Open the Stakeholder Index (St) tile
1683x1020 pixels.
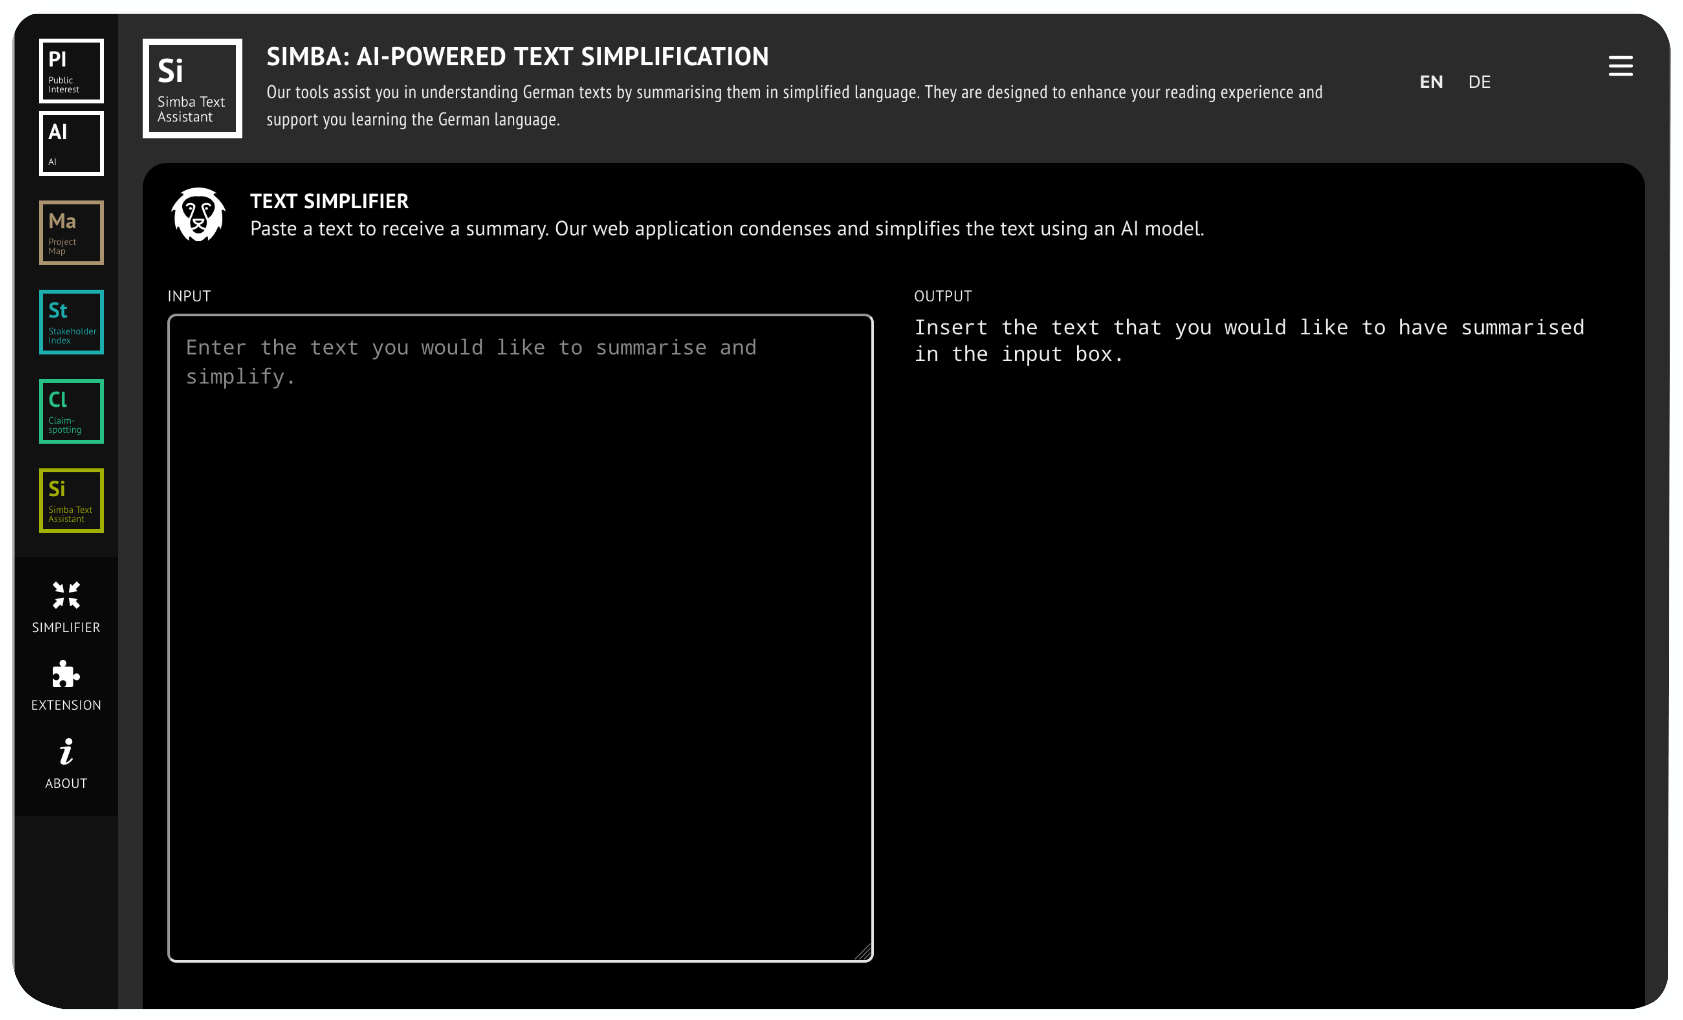point(71,322)
